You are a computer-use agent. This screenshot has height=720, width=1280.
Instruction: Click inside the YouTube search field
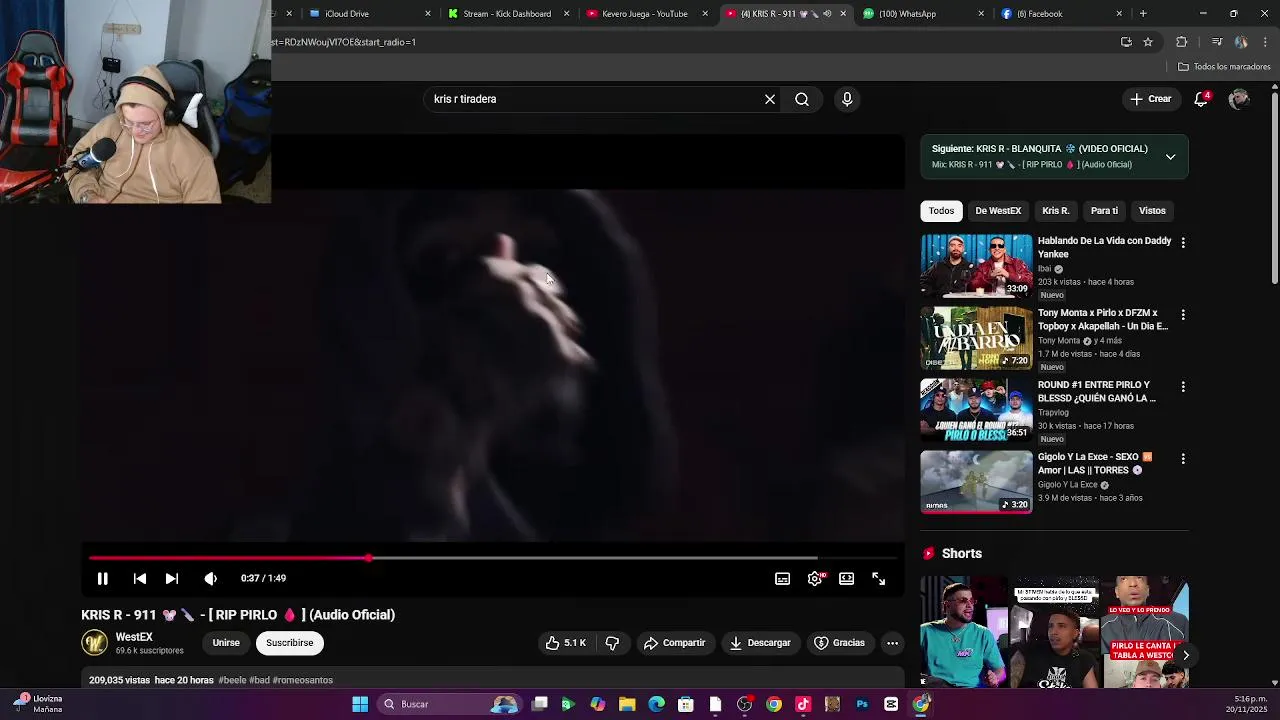[x=590, y=99]
